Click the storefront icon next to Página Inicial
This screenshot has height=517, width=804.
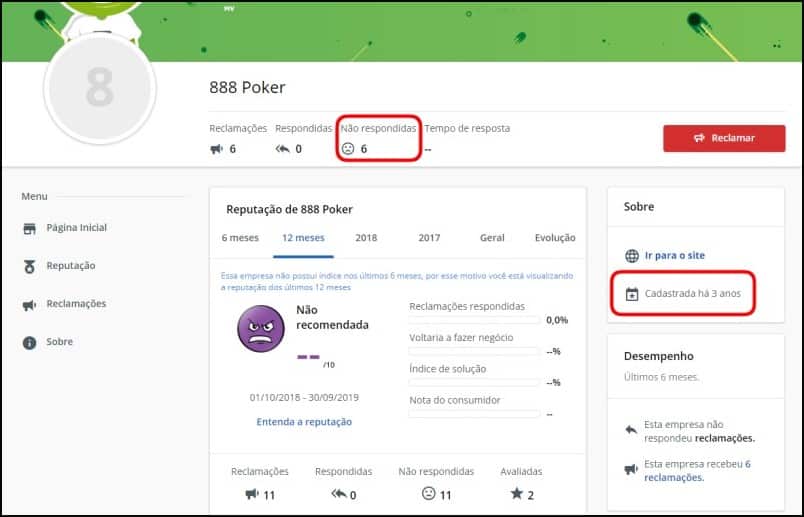pyautogui.click(x=30, y=228)
